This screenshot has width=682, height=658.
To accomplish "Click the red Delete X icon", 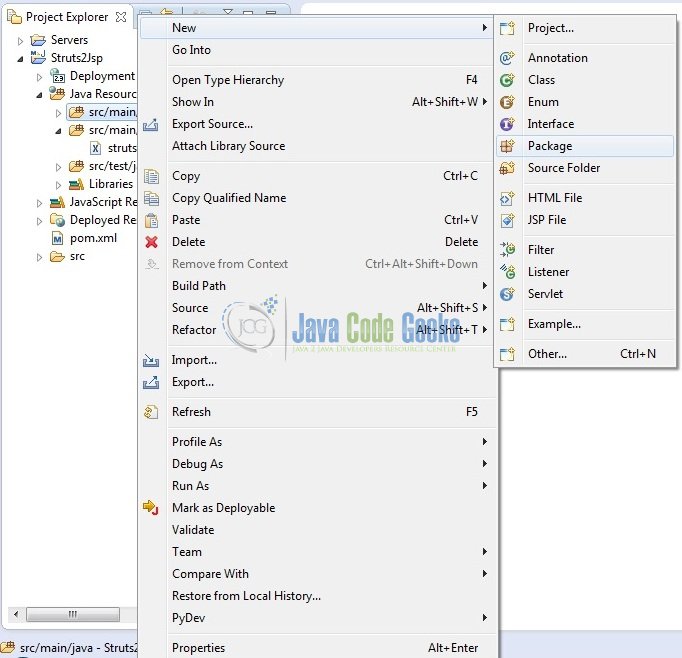I will 151,242.
